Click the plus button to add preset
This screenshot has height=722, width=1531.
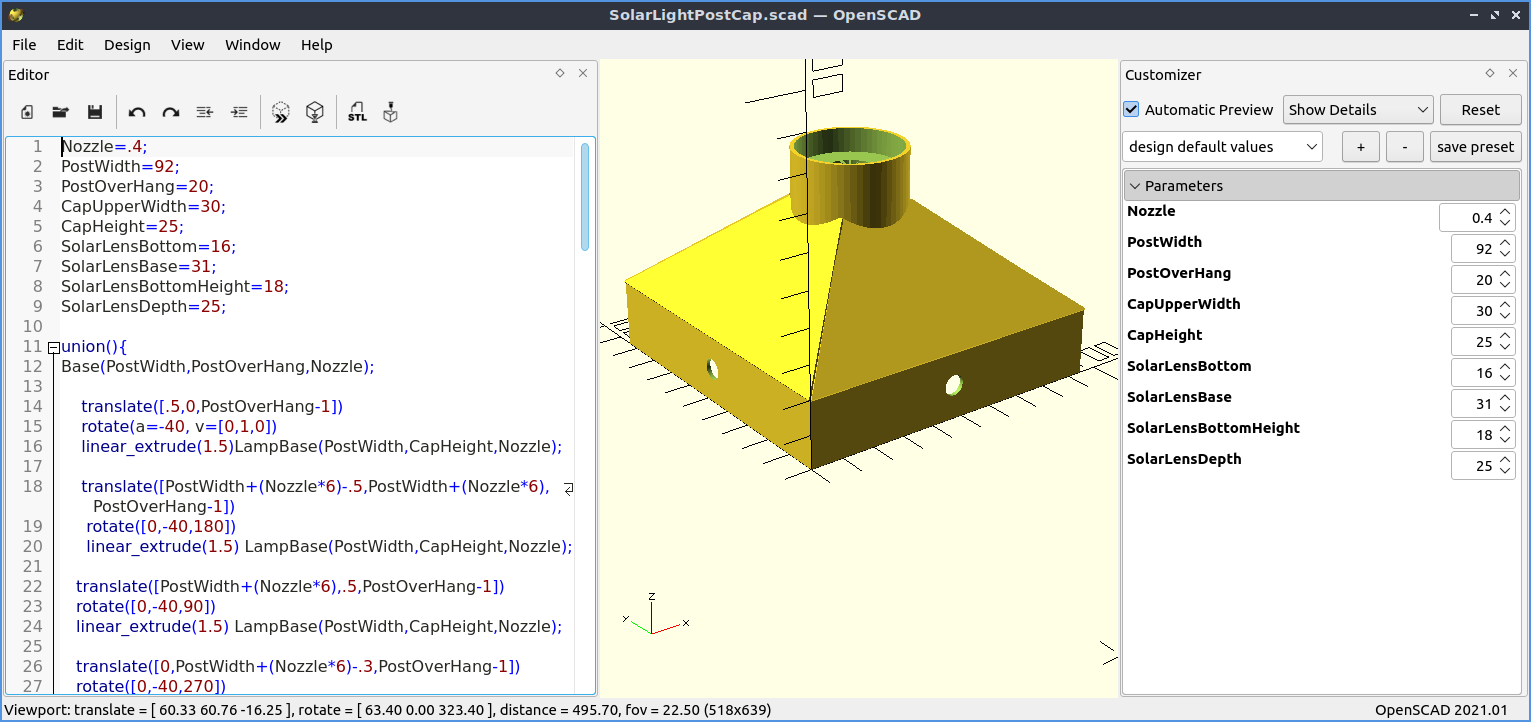pos(1360,147)
